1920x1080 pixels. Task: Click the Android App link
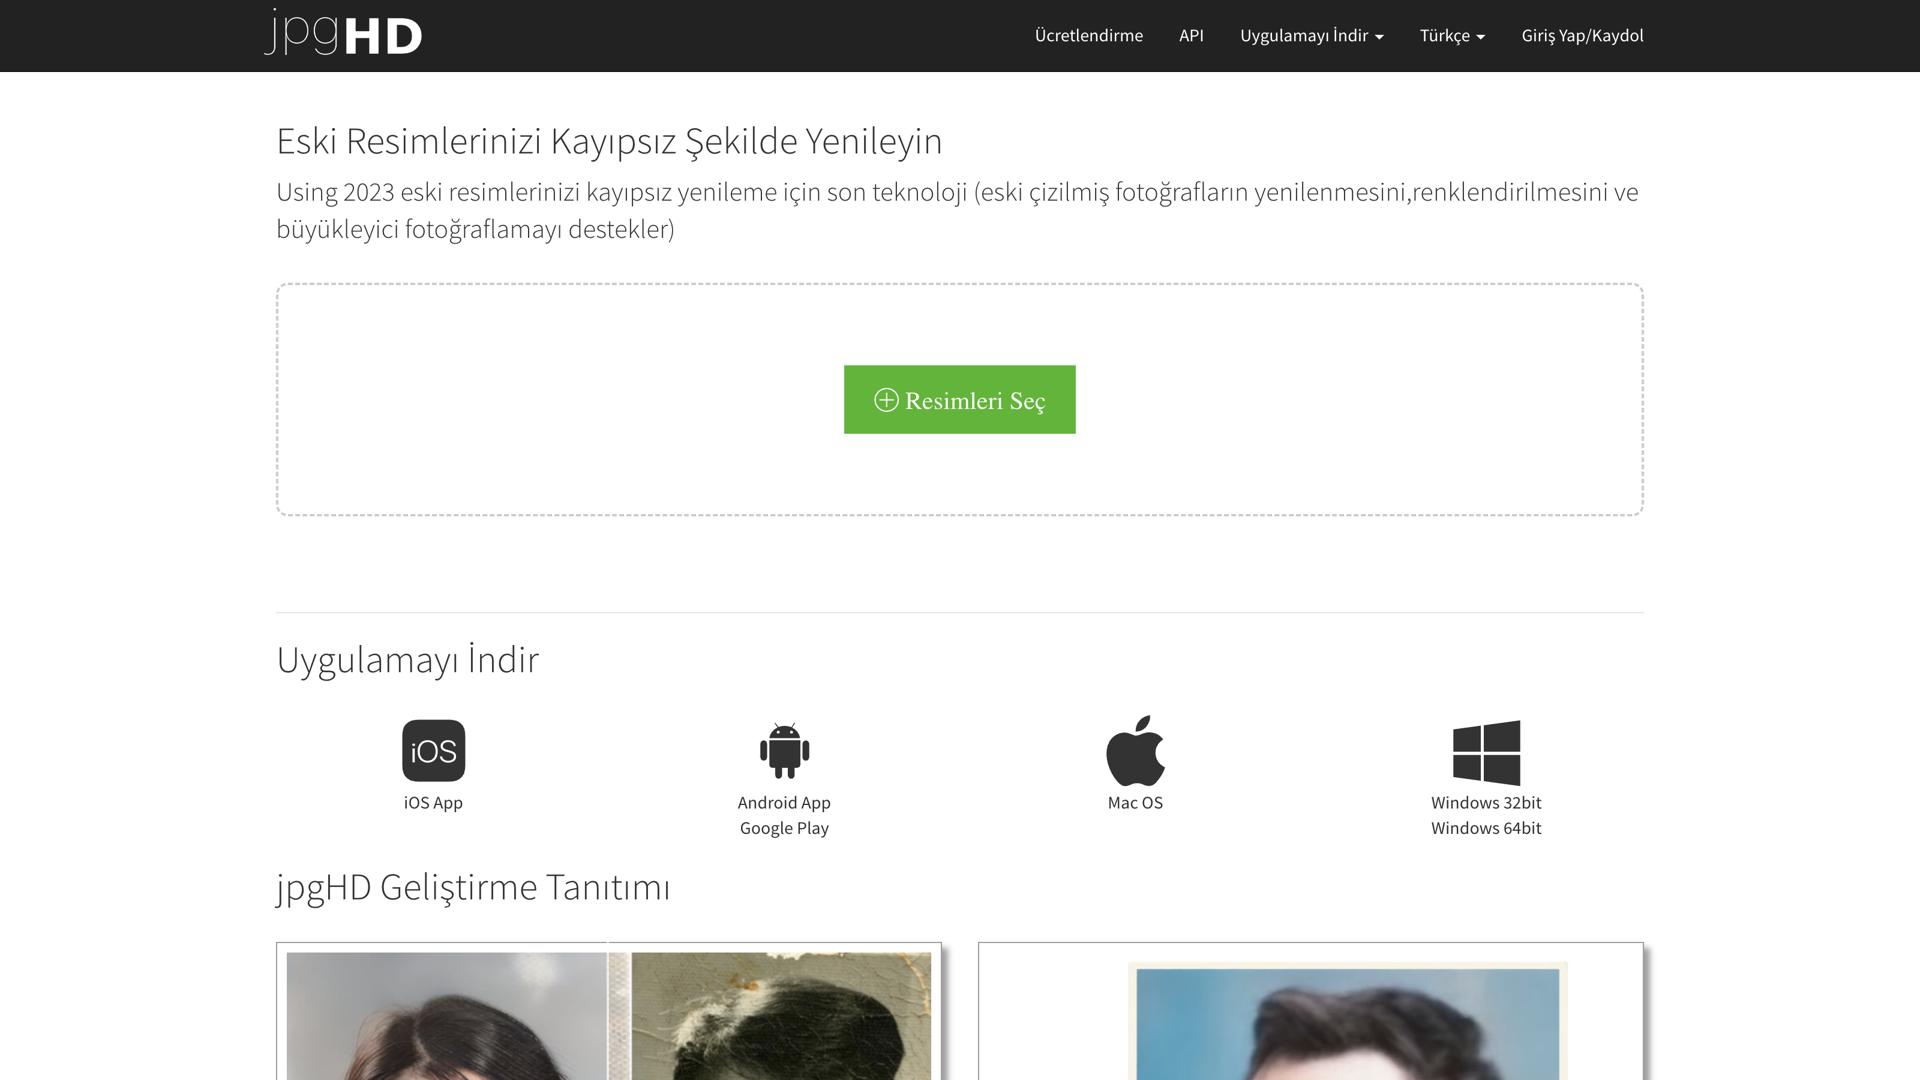[x=784, y=803]
